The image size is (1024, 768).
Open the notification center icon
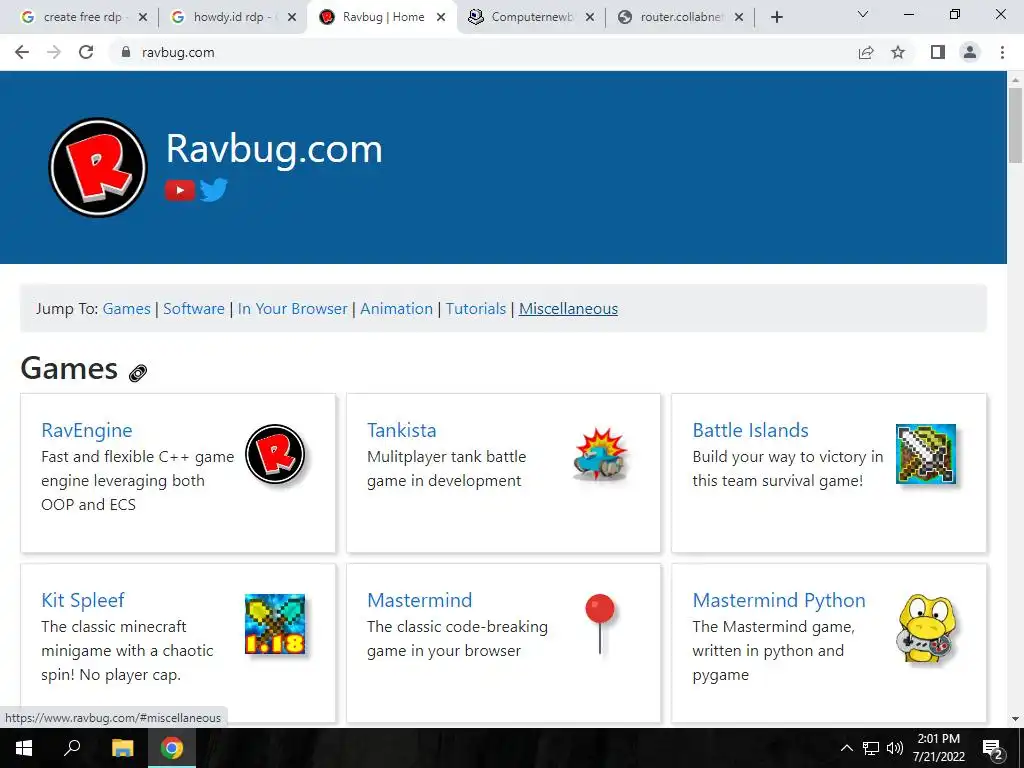[993, 748]
